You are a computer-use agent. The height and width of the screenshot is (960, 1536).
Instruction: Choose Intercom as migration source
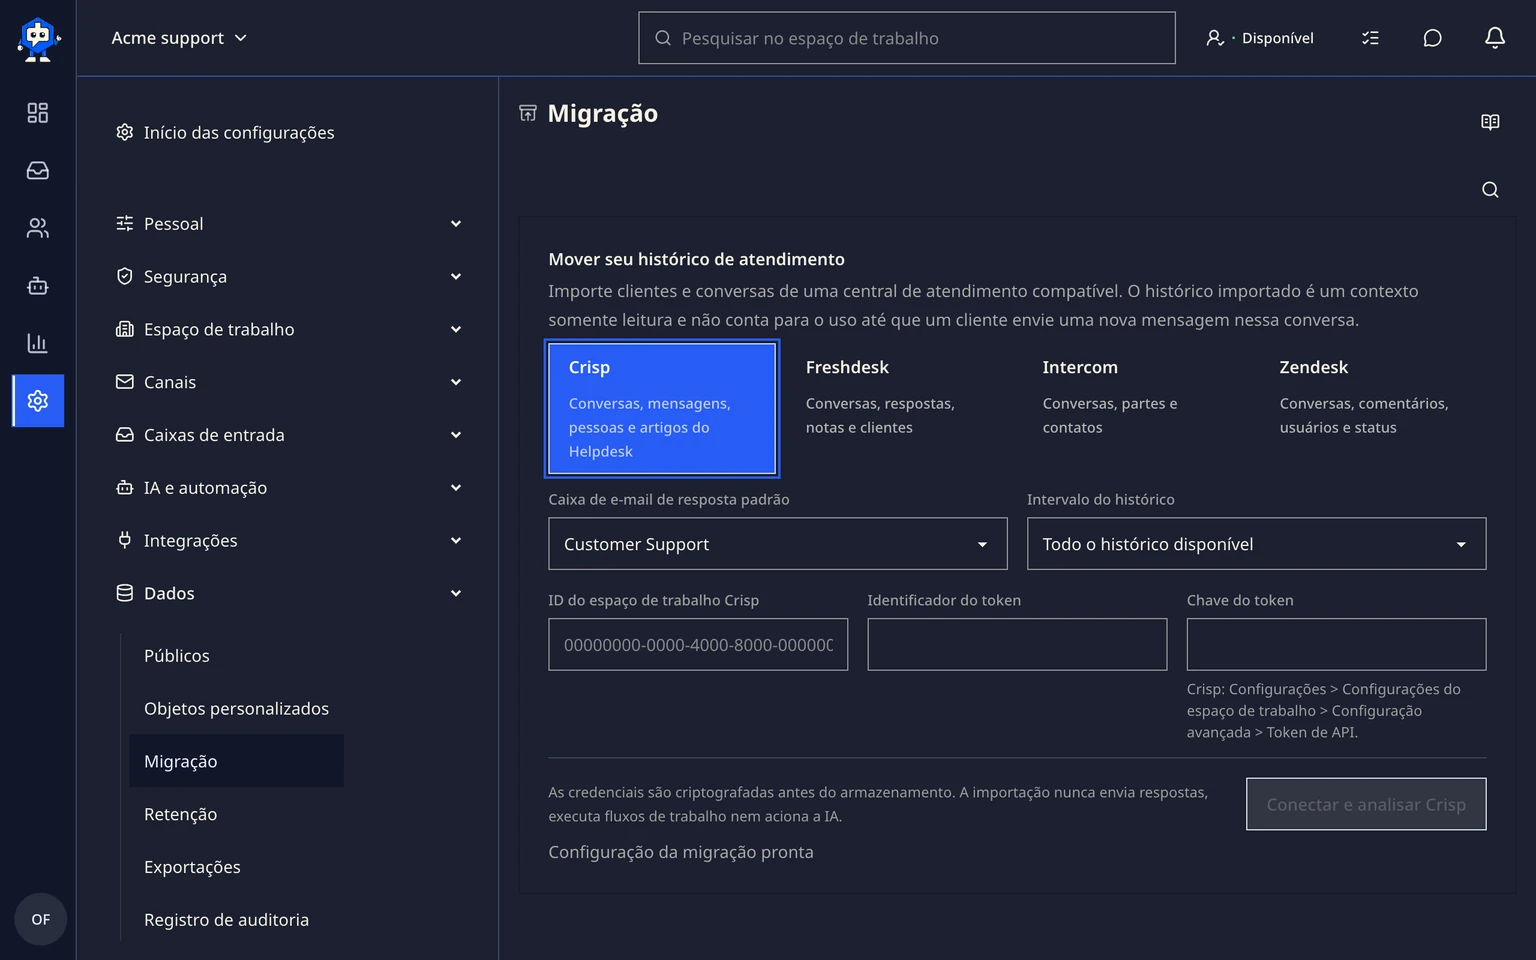1136,408
